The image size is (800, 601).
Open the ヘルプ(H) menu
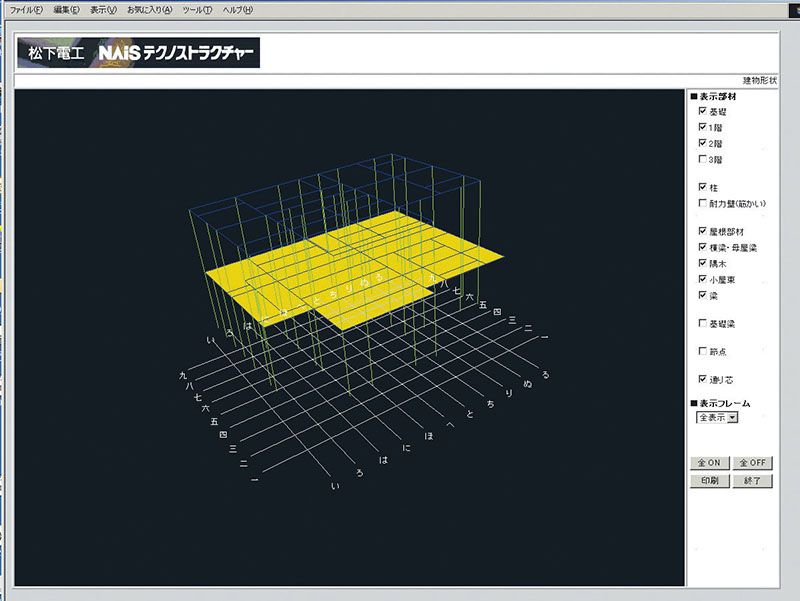(x=238, y=9)
